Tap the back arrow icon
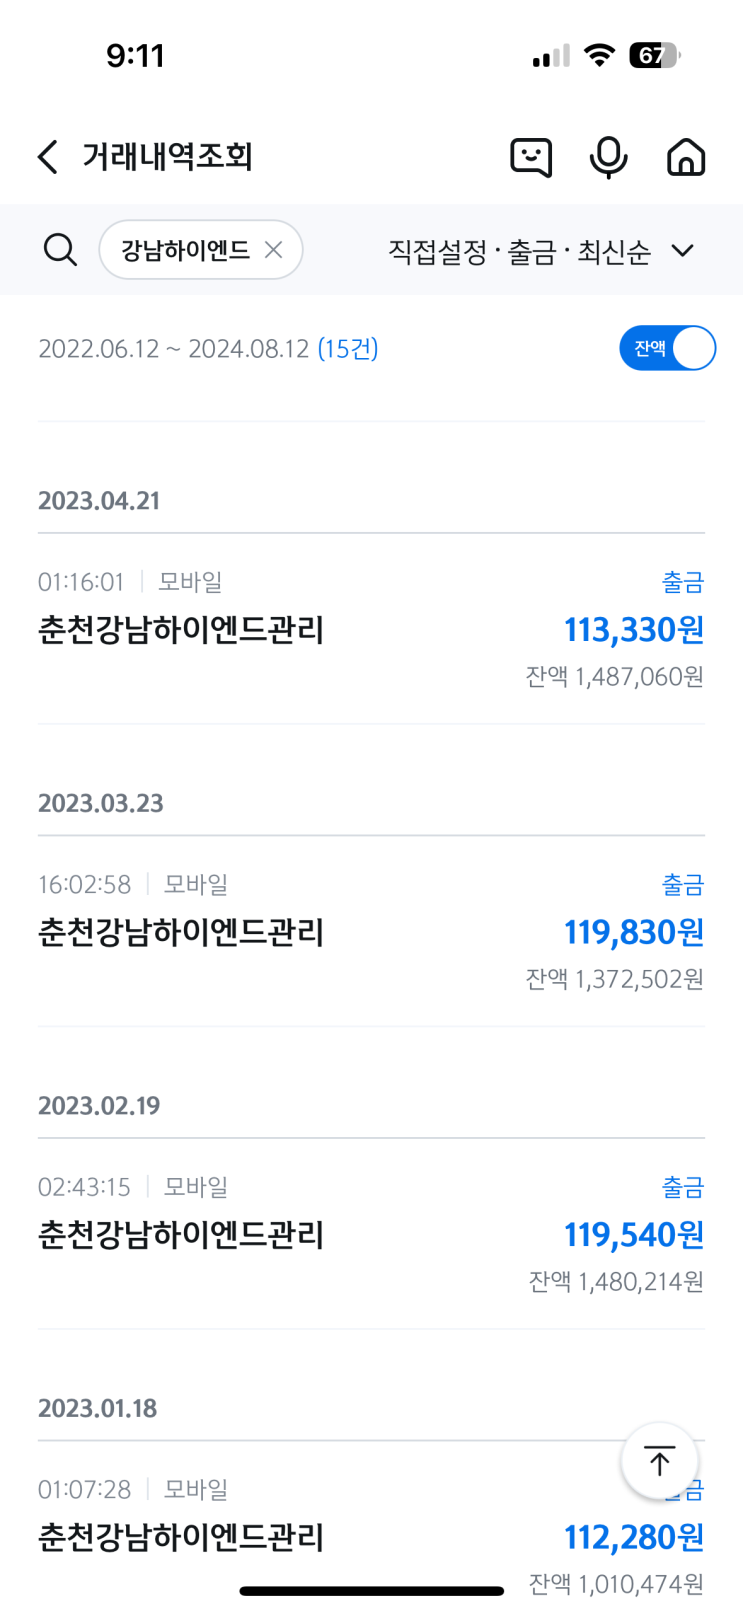 (x=48, y=157)
